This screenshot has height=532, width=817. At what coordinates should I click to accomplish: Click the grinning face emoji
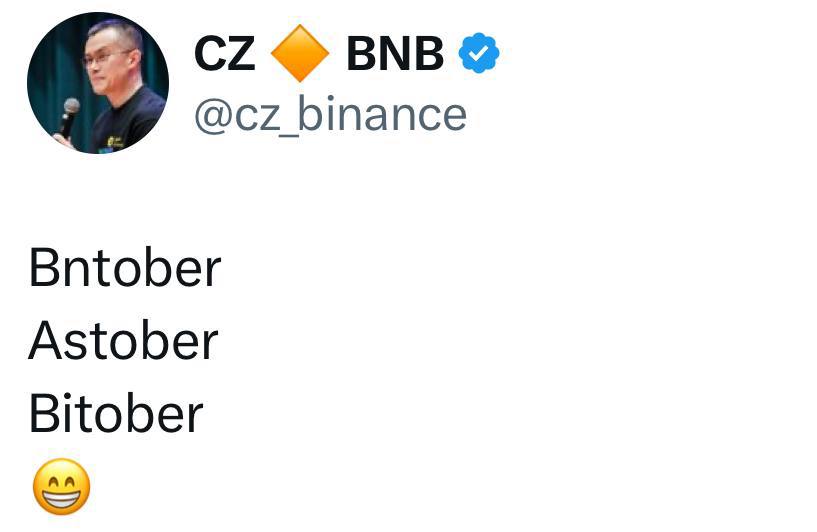pos(62,490)
